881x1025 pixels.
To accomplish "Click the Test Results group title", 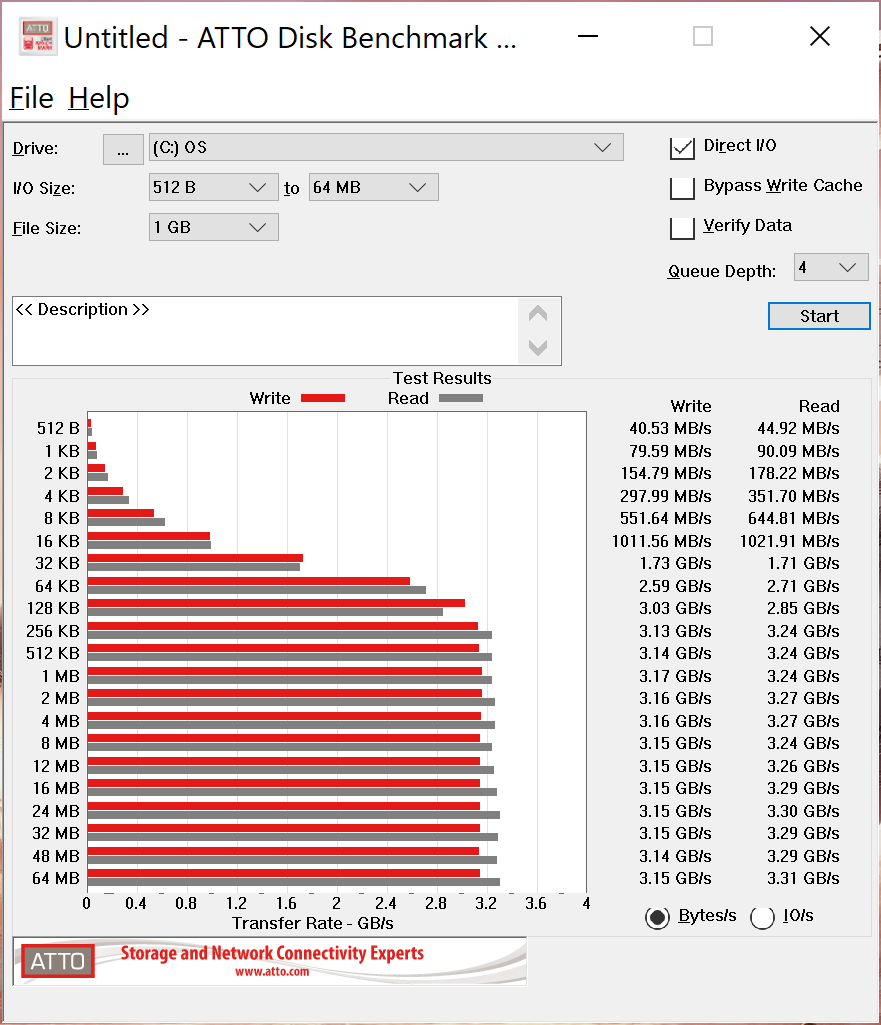I will coord(442,378).
